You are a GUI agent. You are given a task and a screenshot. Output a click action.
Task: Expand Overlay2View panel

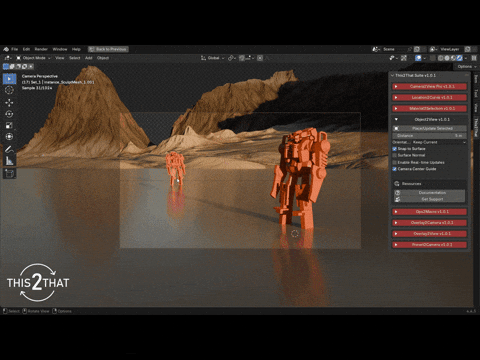[429, 234]
